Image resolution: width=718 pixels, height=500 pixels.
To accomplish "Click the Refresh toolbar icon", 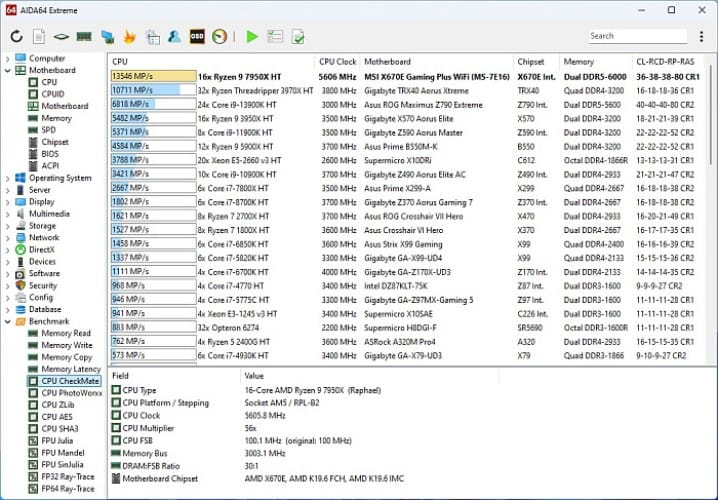I will [x=16, y=37].
